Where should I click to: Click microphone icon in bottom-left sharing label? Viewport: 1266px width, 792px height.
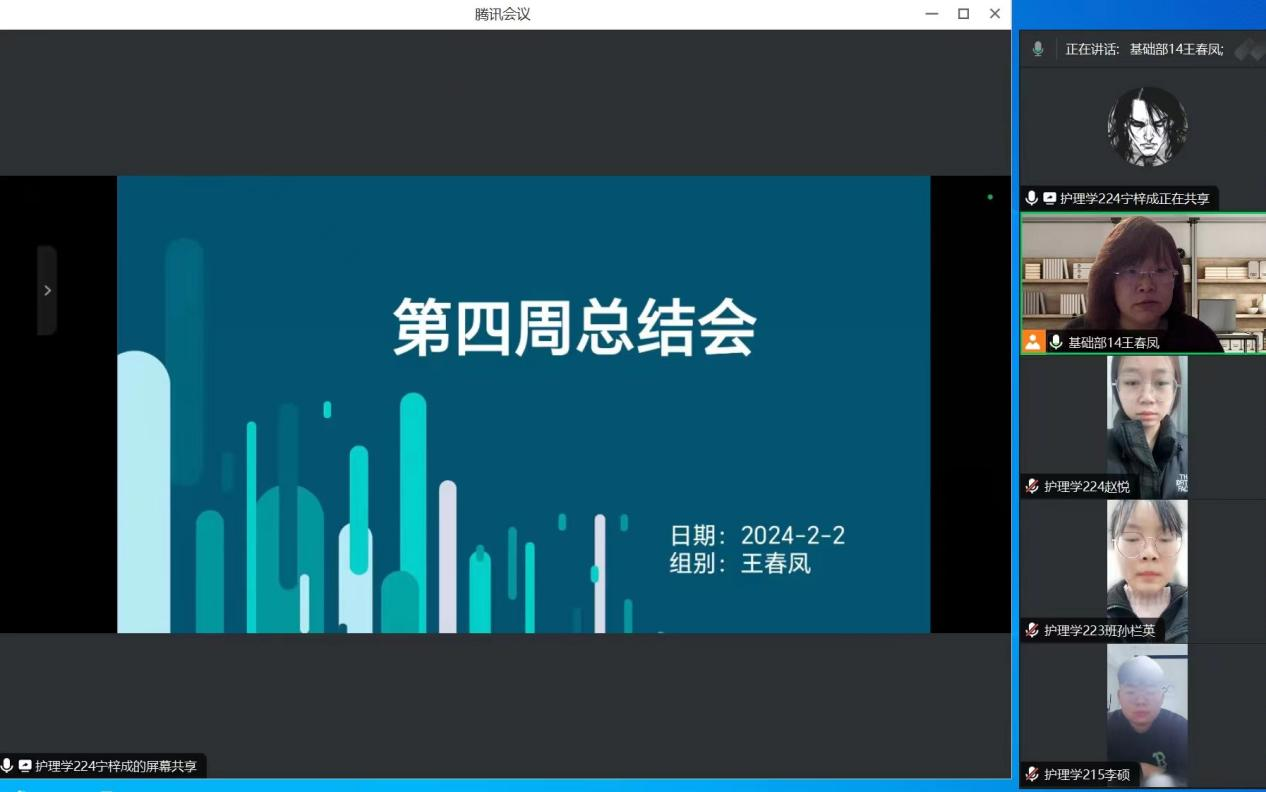point(8,766)
